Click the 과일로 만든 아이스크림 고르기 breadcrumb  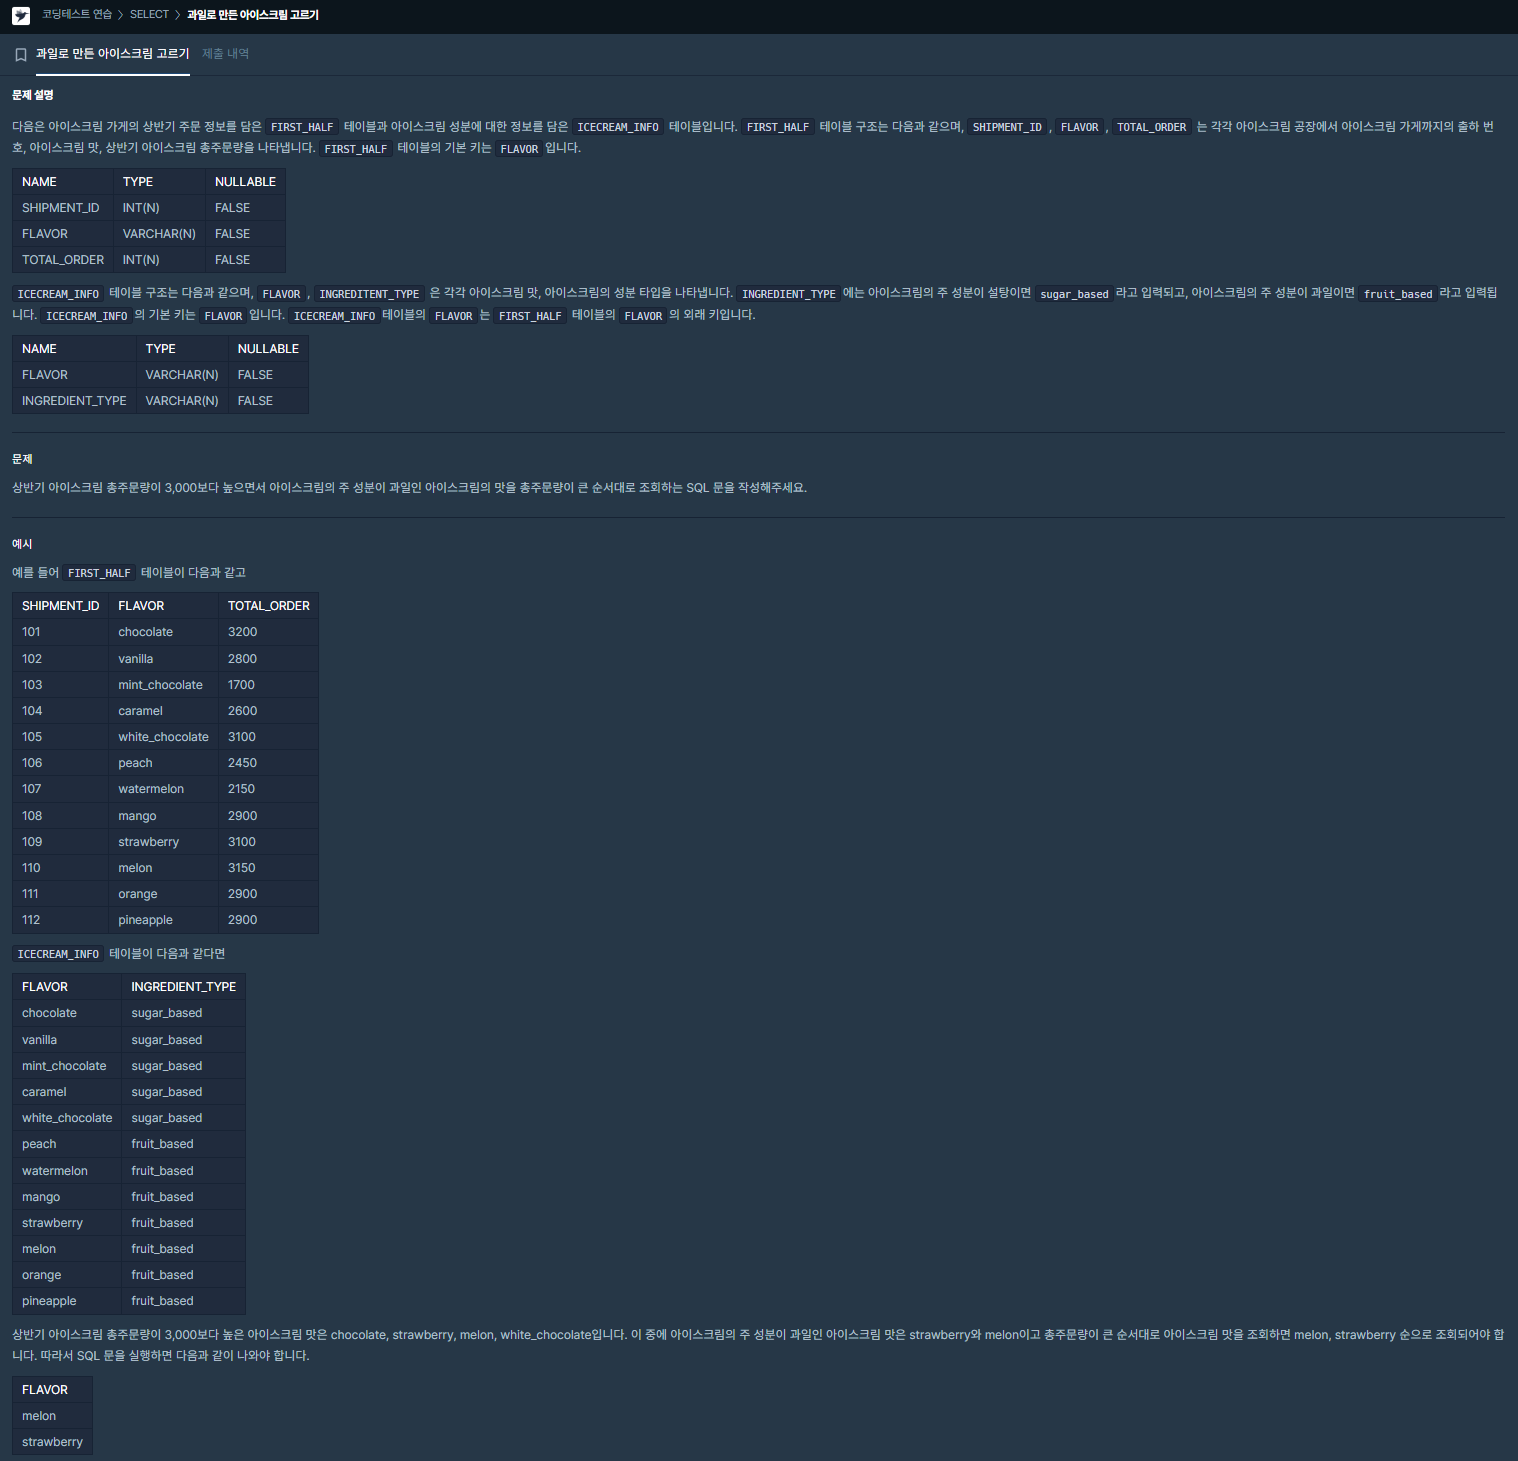(x=253, y=15)
